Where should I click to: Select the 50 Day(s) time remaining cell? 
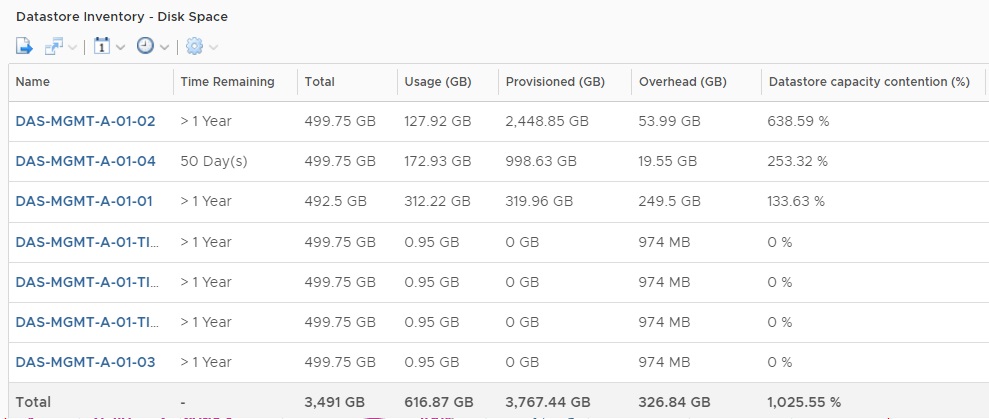tap(214, 162)
